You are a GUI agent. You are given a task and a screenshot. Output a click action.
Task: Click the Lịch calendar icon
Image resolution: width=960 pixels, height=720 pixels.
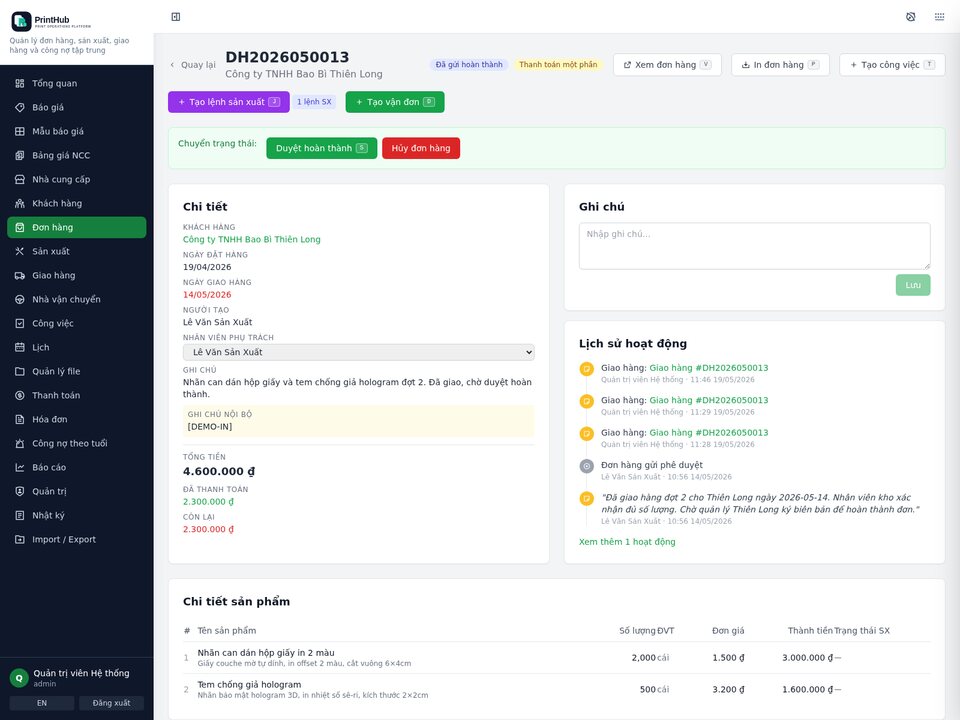click(x=20, y=347)
